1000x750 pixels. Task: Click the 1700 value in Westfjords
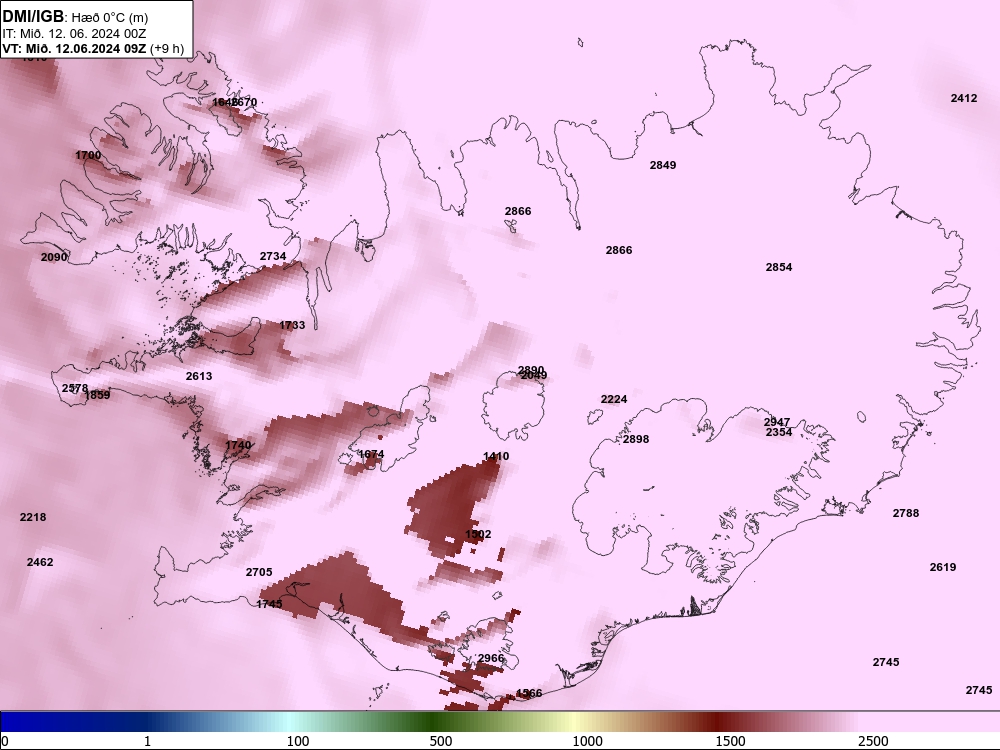[x=88, y=156]
